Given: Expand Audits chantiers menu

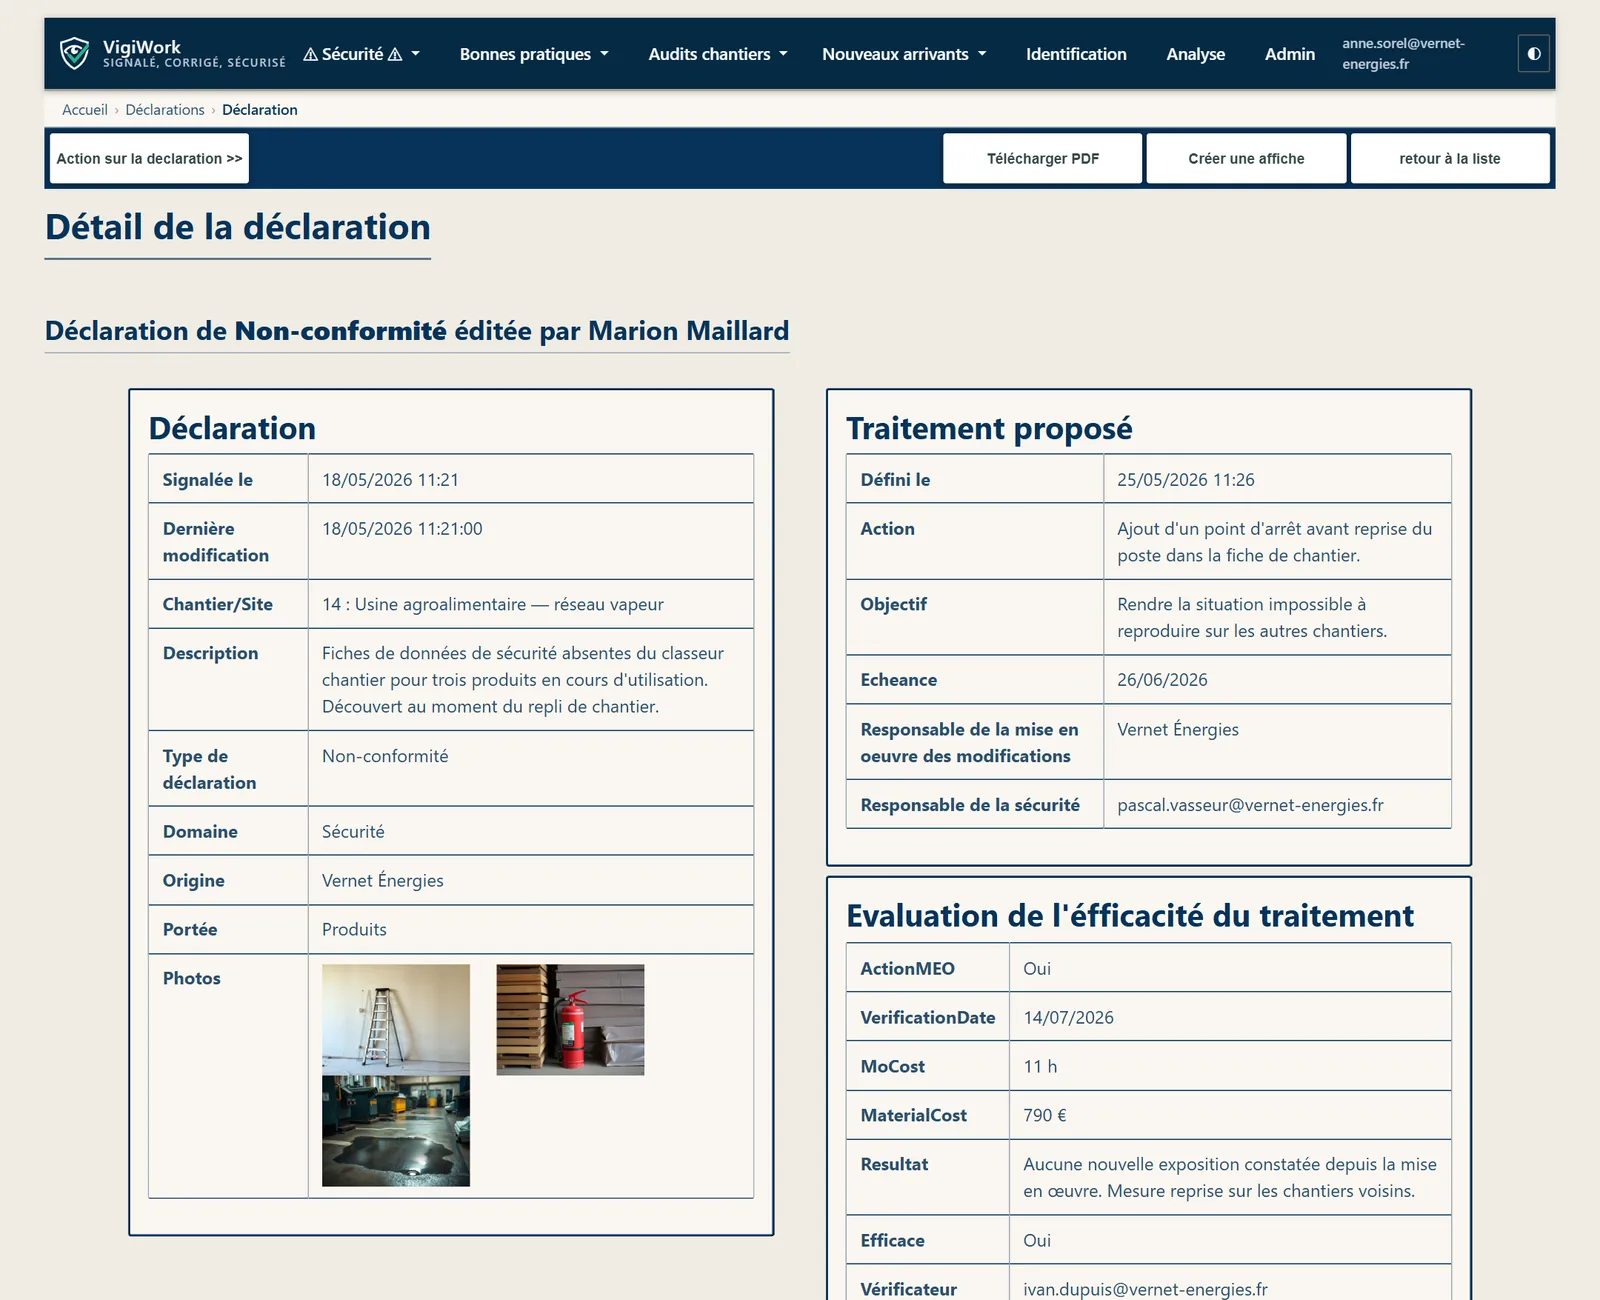Looking at the screenshot, I should coord(718,54).
